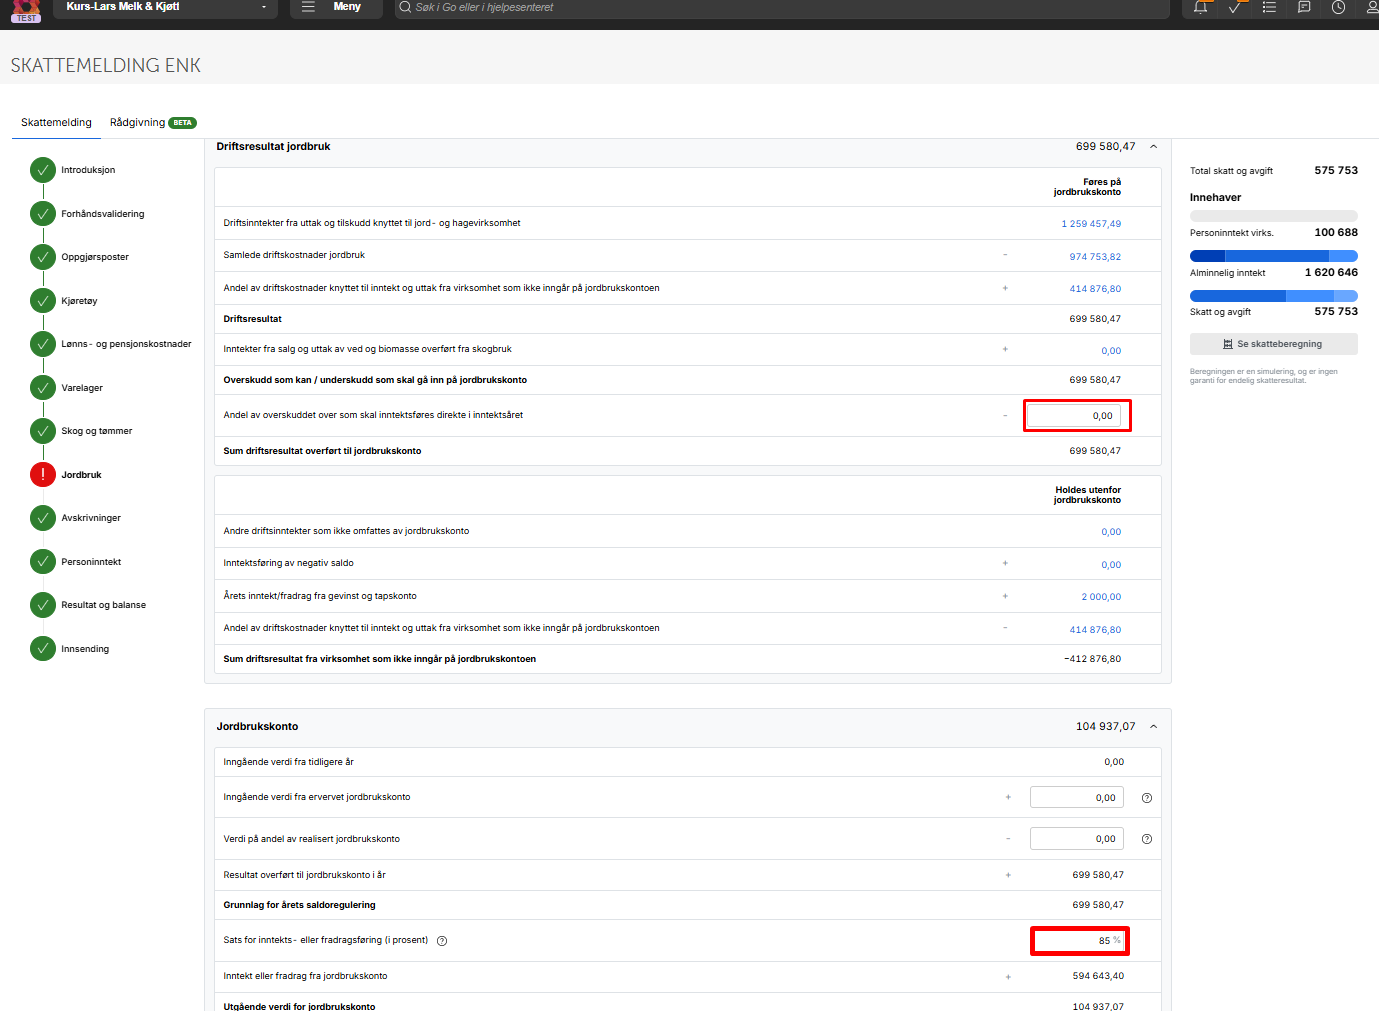Click the Total skatt og avgift amount 575 753
The width and height of the screenshot is (1379, 1019).
click(1336, 170)
